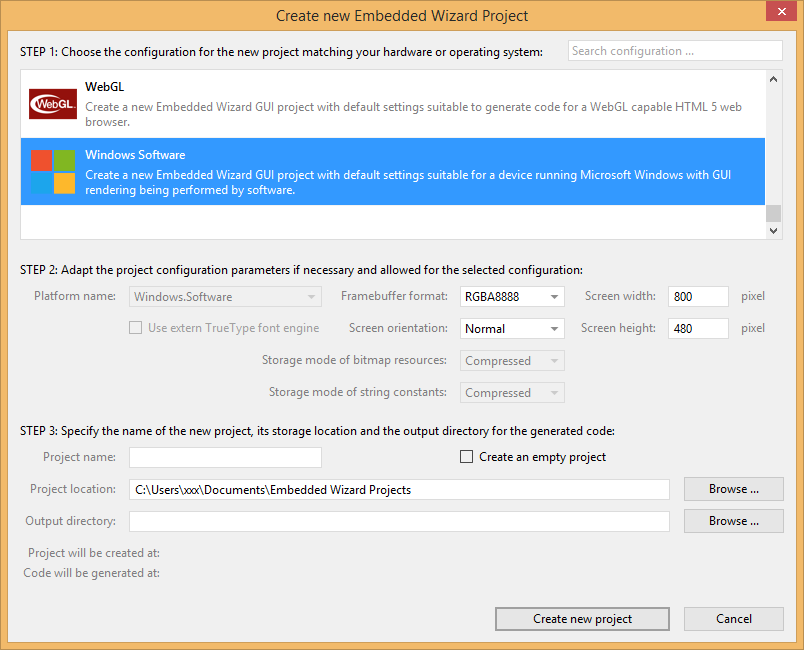The image size is (804, 650).
Task: Click Create new project button
Action: [582, 619]
